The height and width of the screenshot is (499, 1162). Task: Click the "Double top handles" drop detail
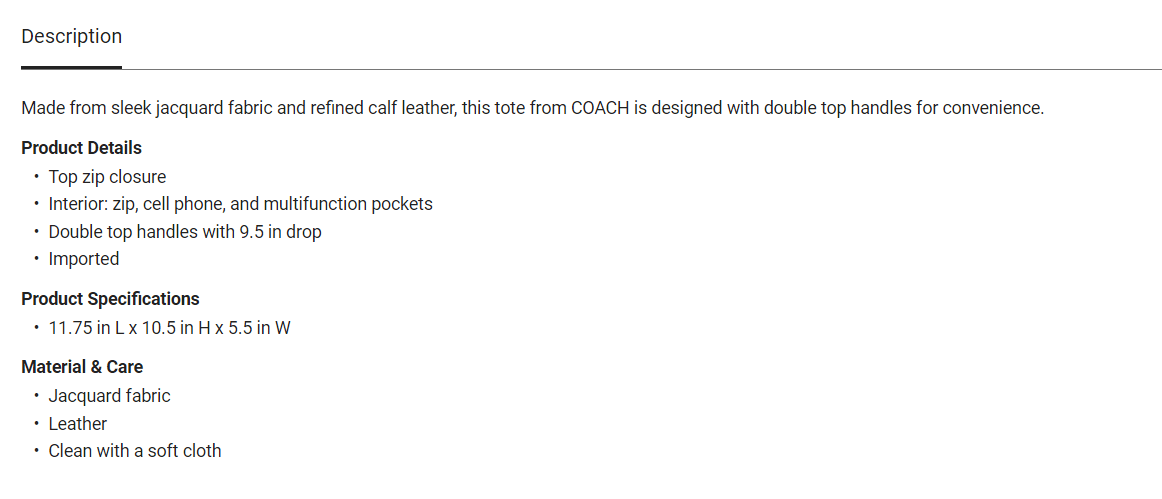click(184, 232)
